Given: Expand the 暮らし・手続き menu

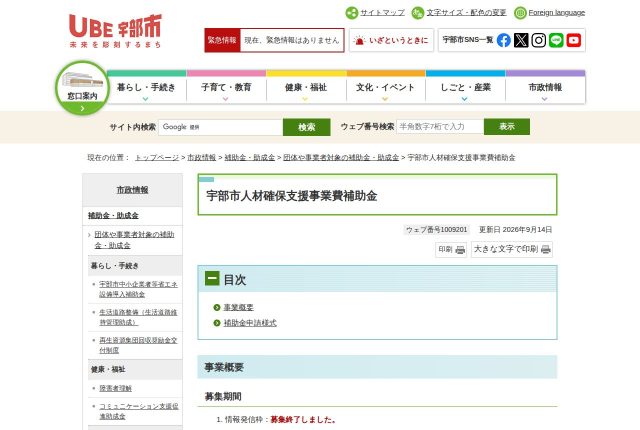Looking at the screenshot, I should [x=146, y=87].
